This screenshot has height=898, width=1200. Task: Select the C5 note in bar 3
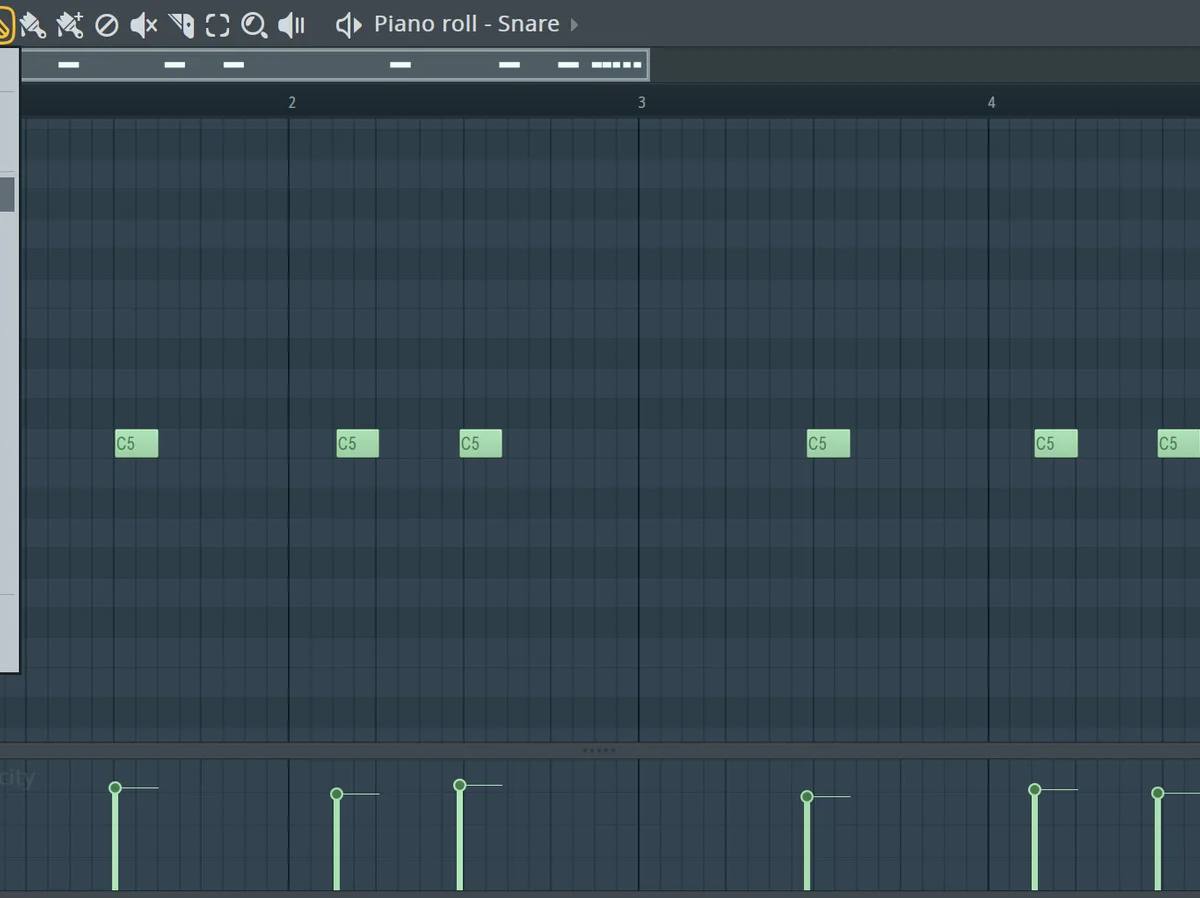[x=828, y=443]
